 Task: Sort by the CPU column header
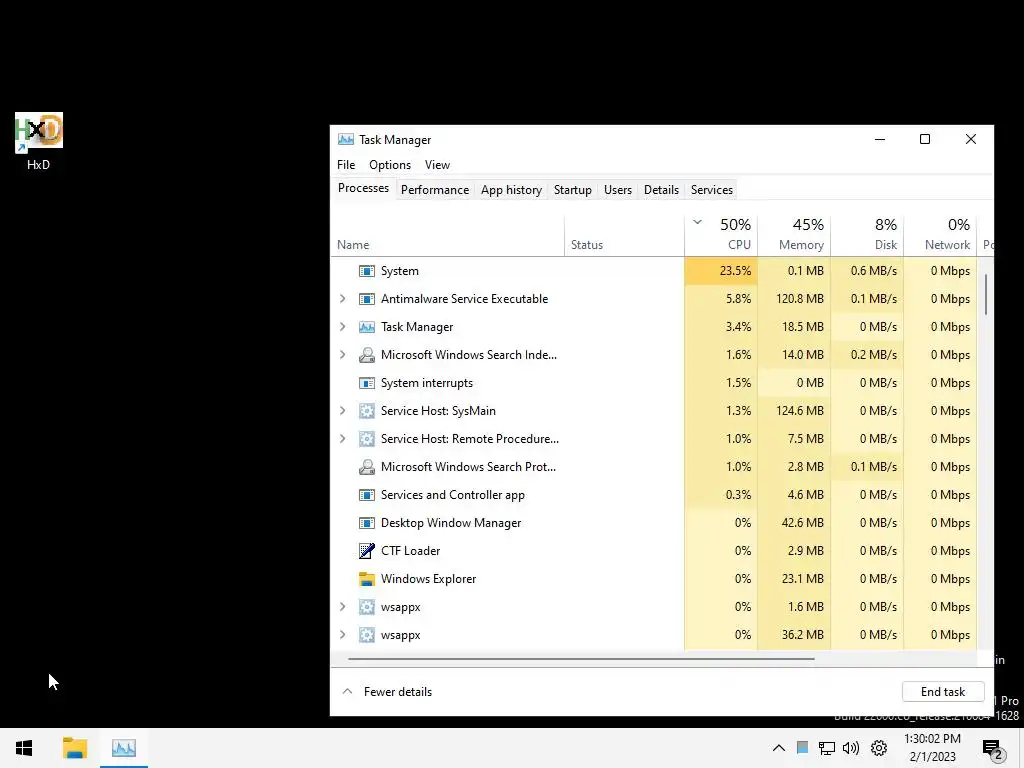click(722, 234)
